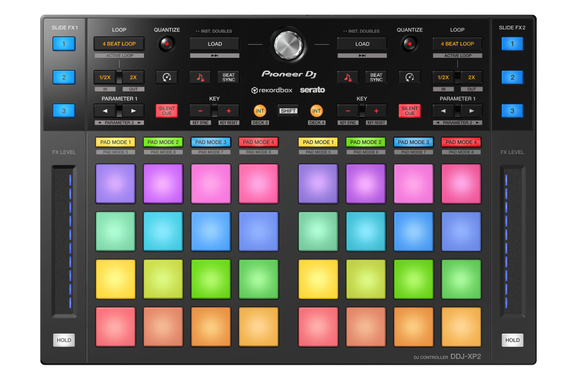Hit the yellow pad on left deck
This screenshot has height=380, width=576.
[x=115, y=279]
